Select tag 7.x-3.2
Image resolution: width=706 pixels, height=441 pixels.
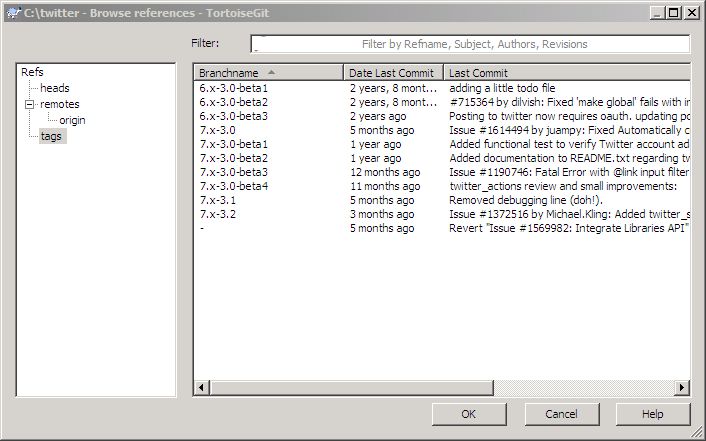pos(217,214)
